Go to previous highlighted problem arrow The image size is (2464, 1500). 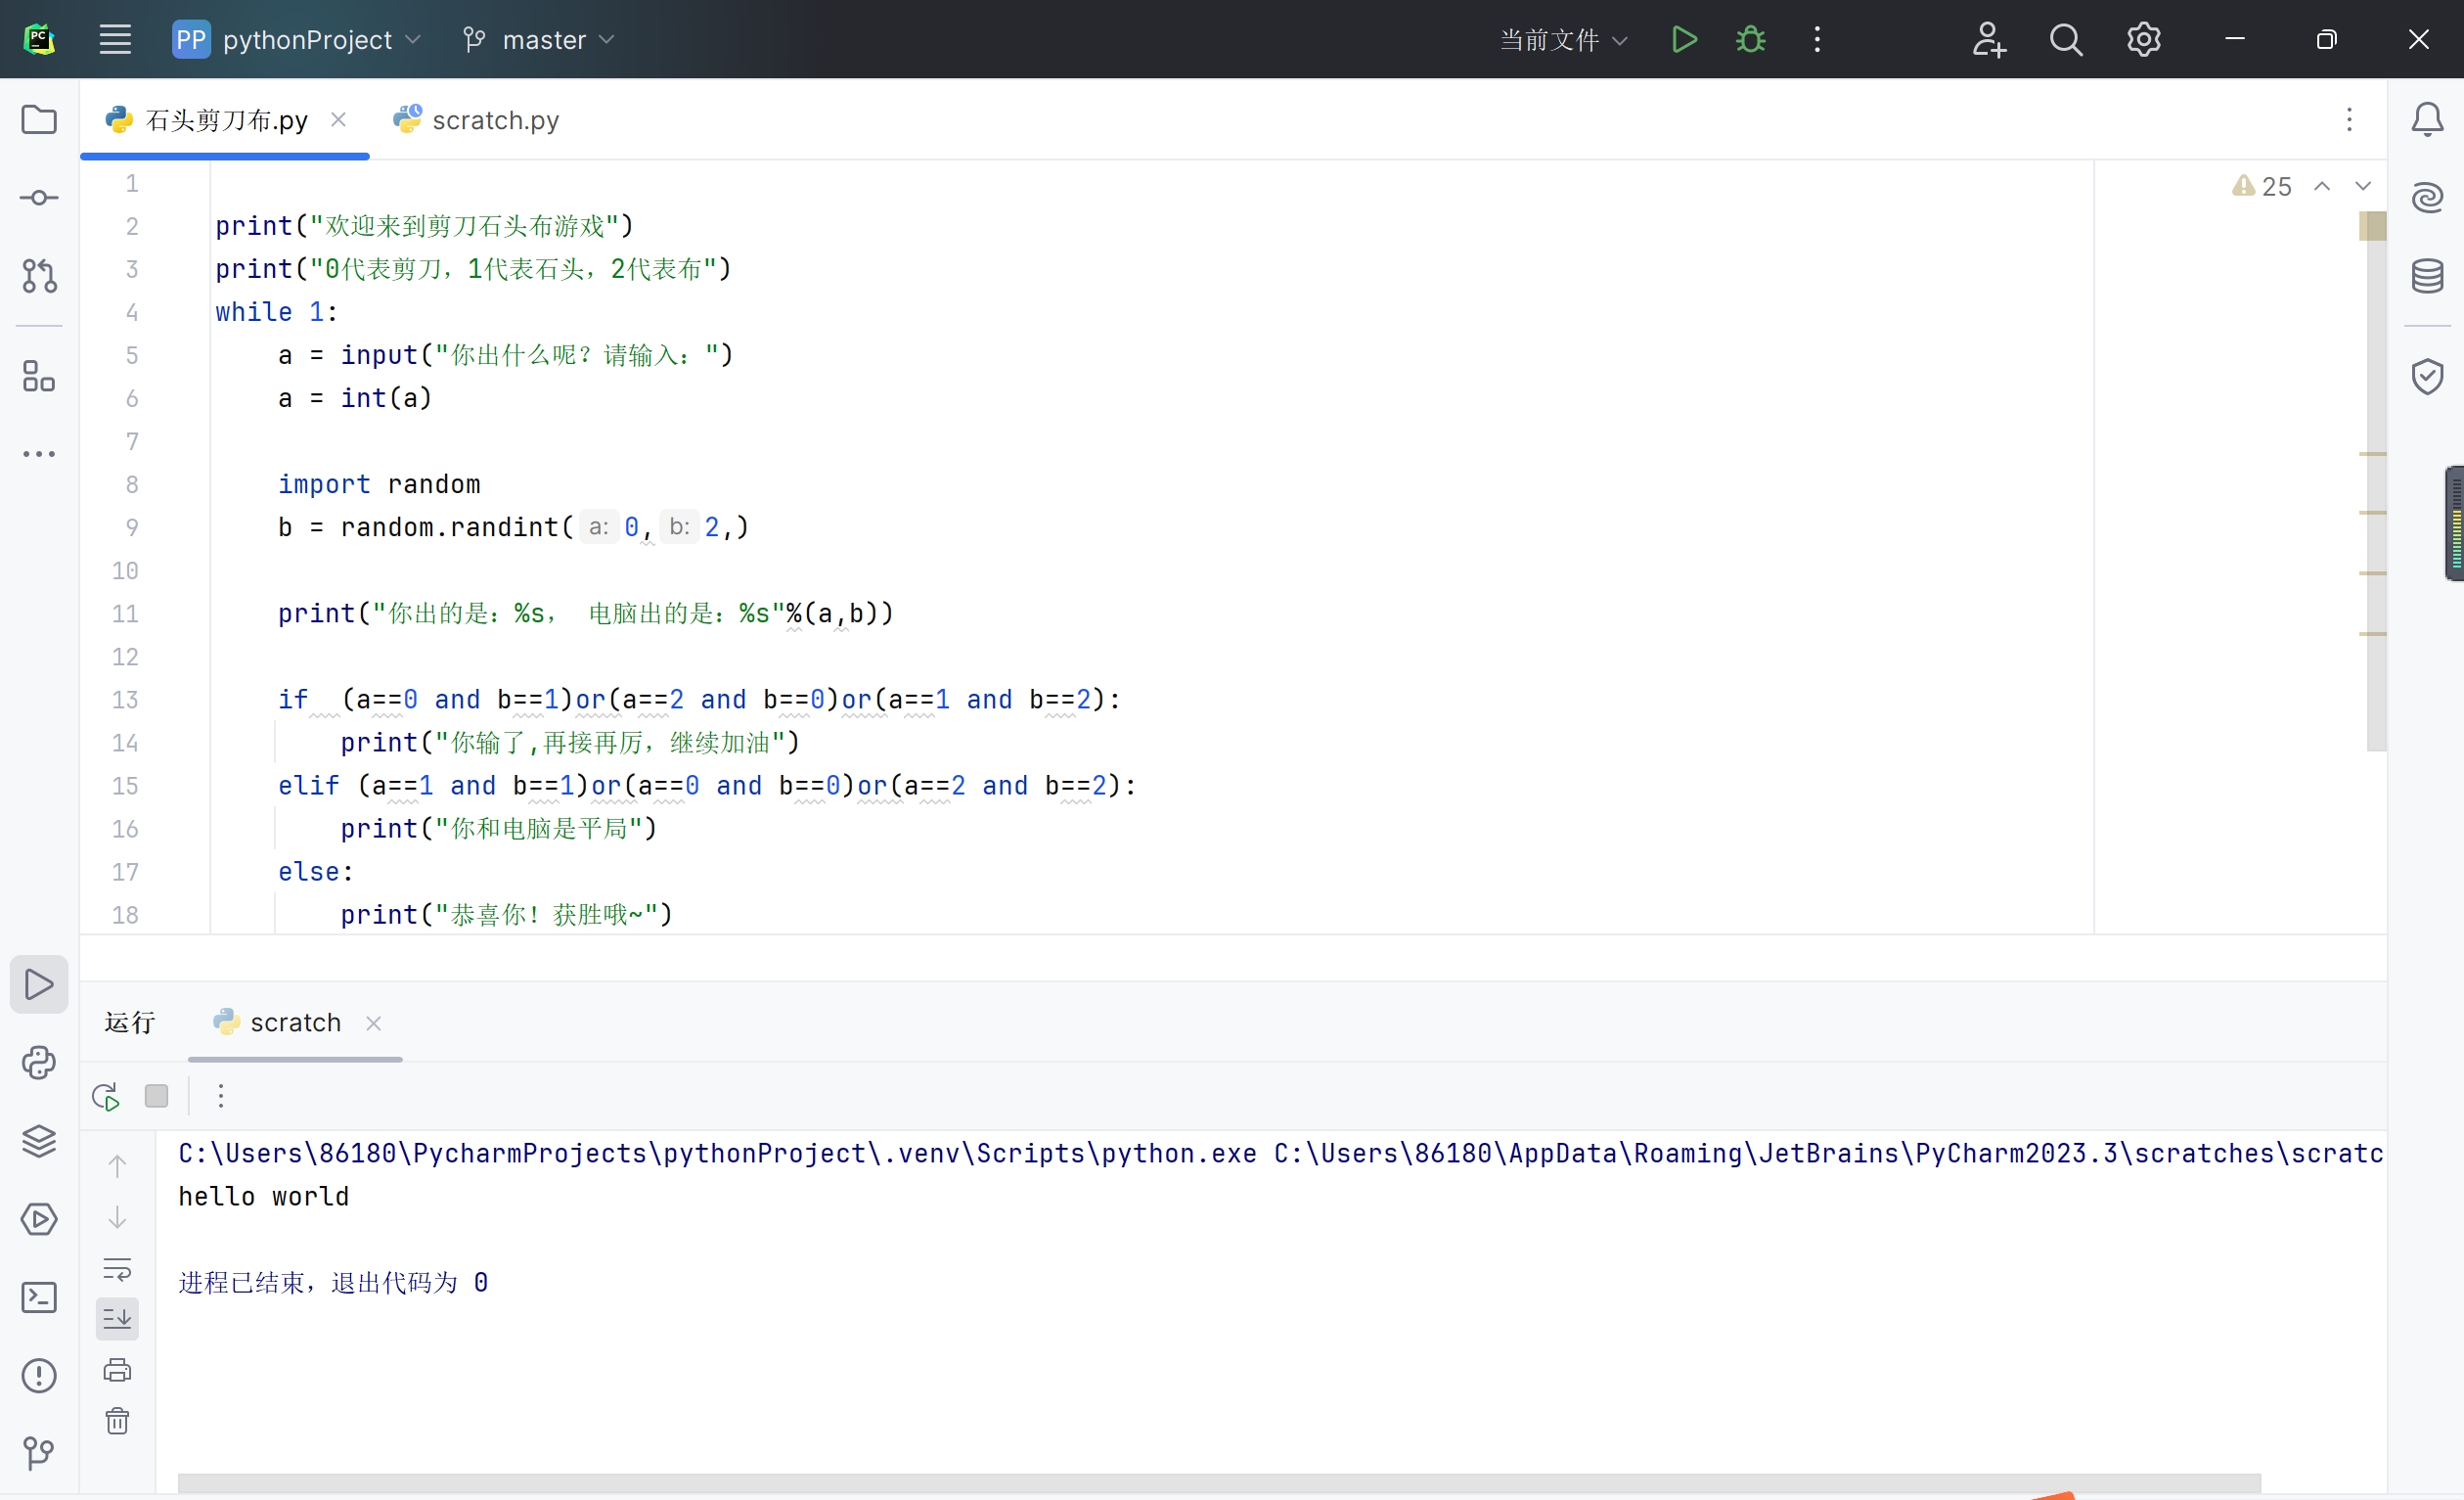coord(2322,187)
